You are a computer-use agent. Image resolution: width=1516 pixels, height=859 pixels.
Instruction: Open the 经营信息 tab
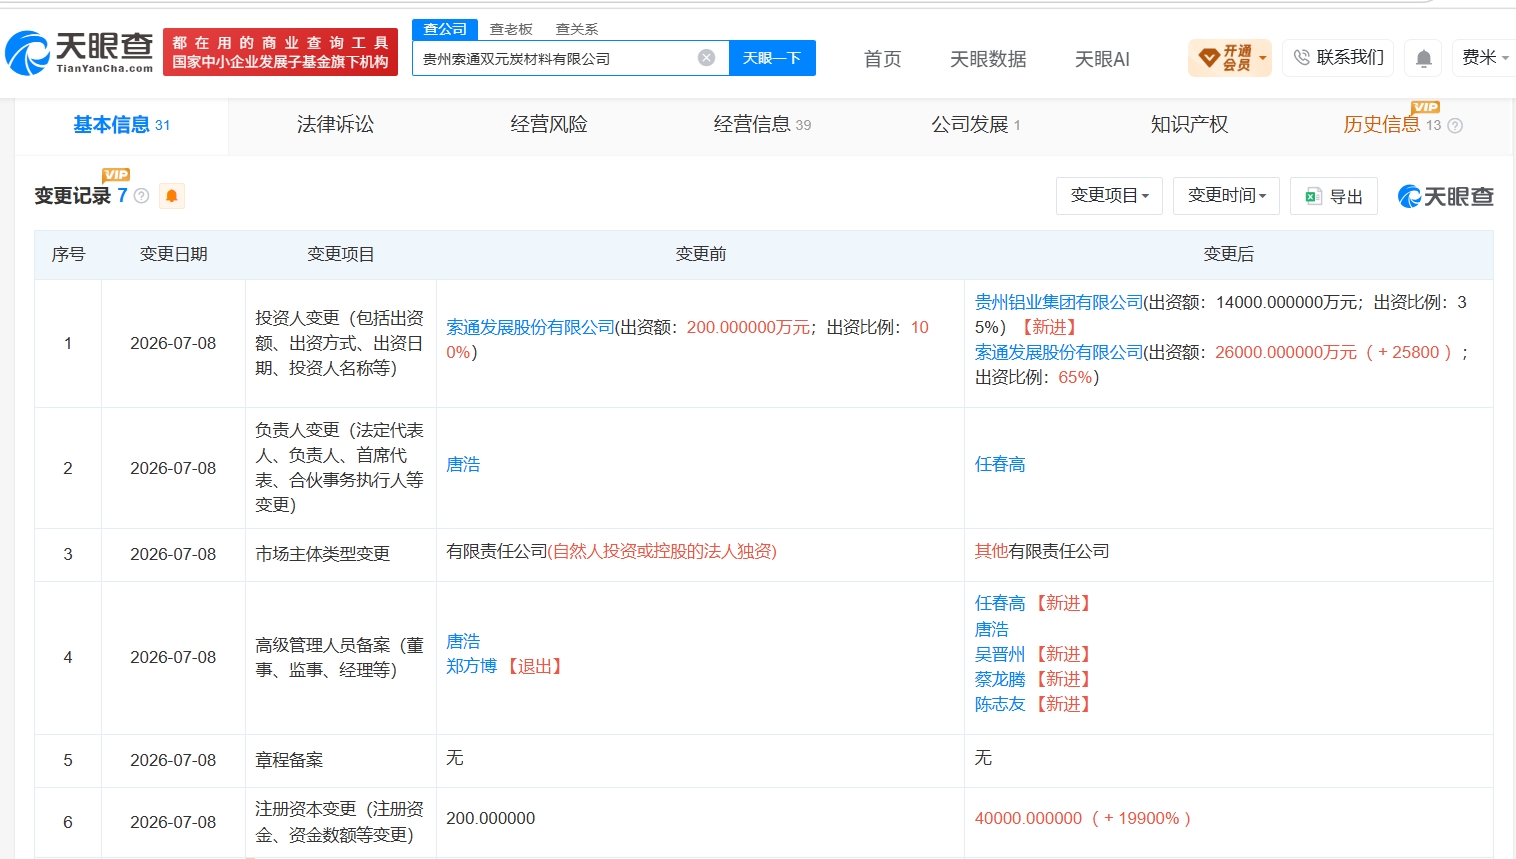(762, 125)
